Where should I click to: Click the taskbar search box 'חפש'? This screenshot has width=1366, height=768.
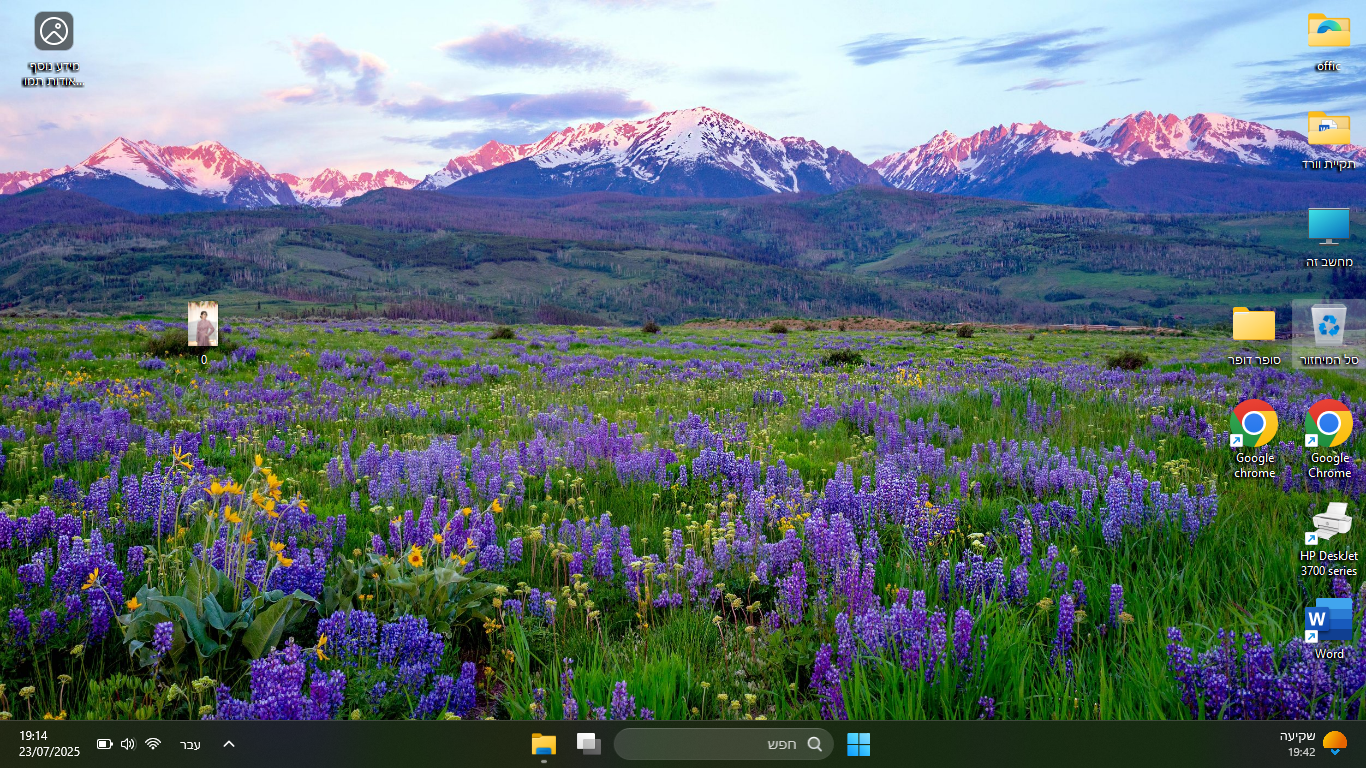(x=724, y=744)
